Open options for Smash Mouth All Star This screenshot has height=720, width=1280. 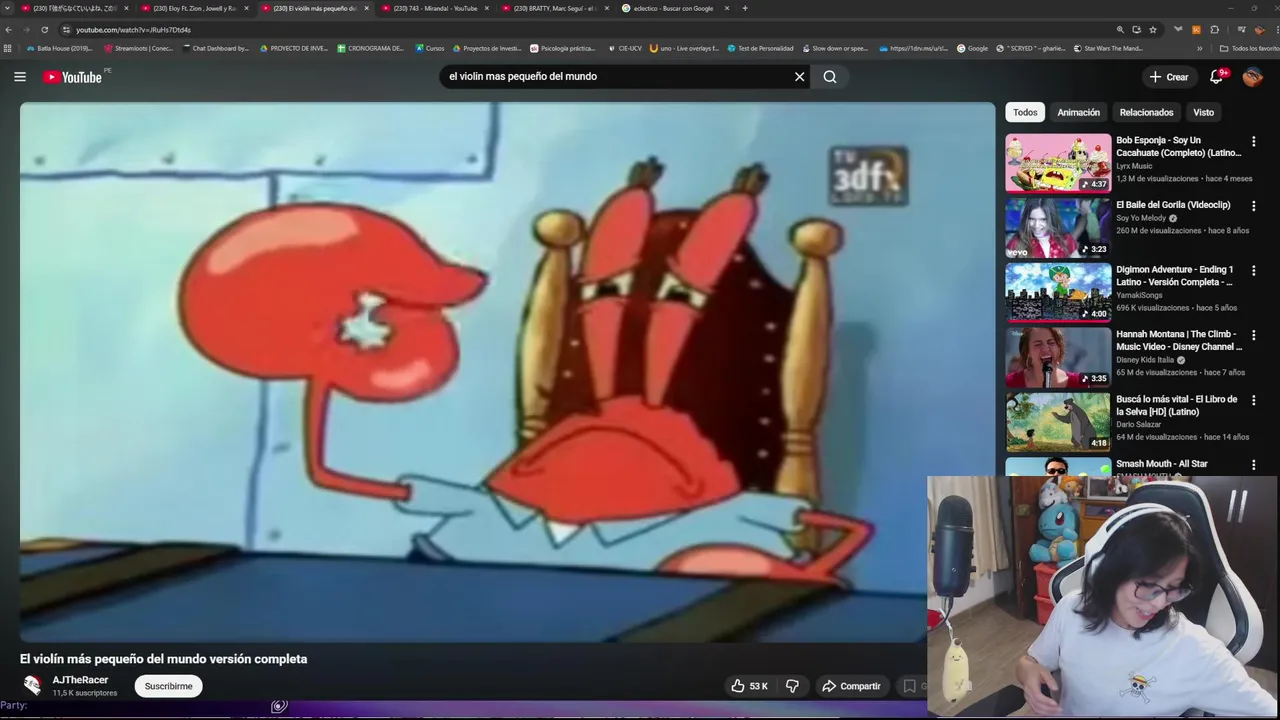[1253, 465]
